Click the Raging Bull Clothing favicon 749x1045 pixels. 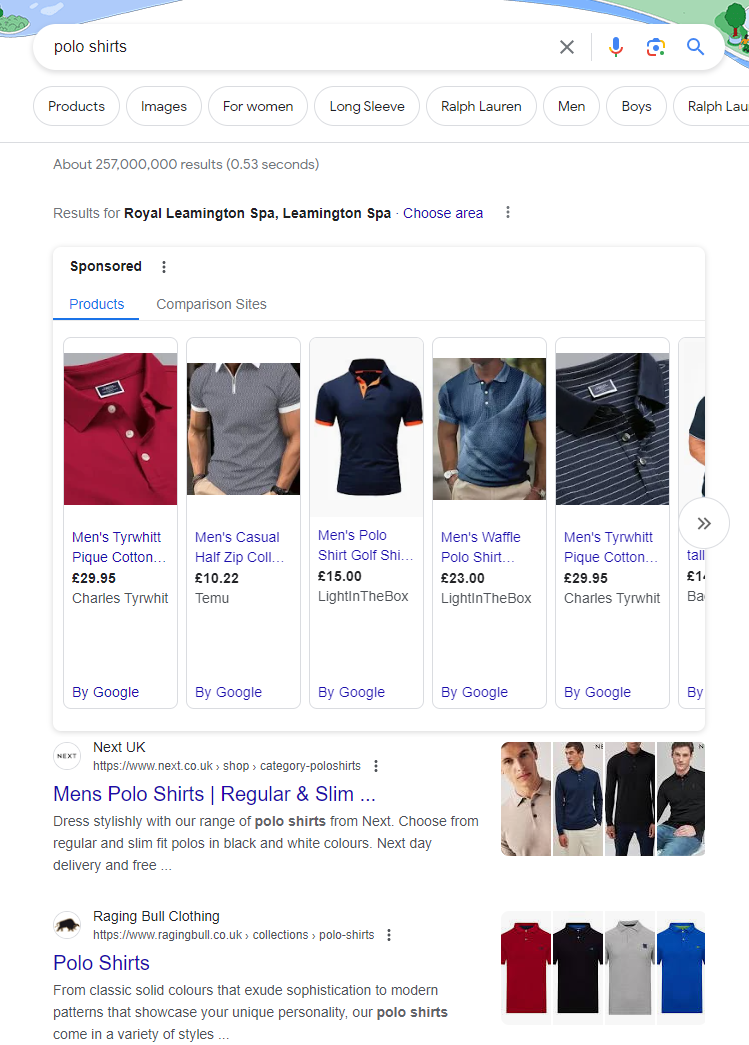pos(67,925)
